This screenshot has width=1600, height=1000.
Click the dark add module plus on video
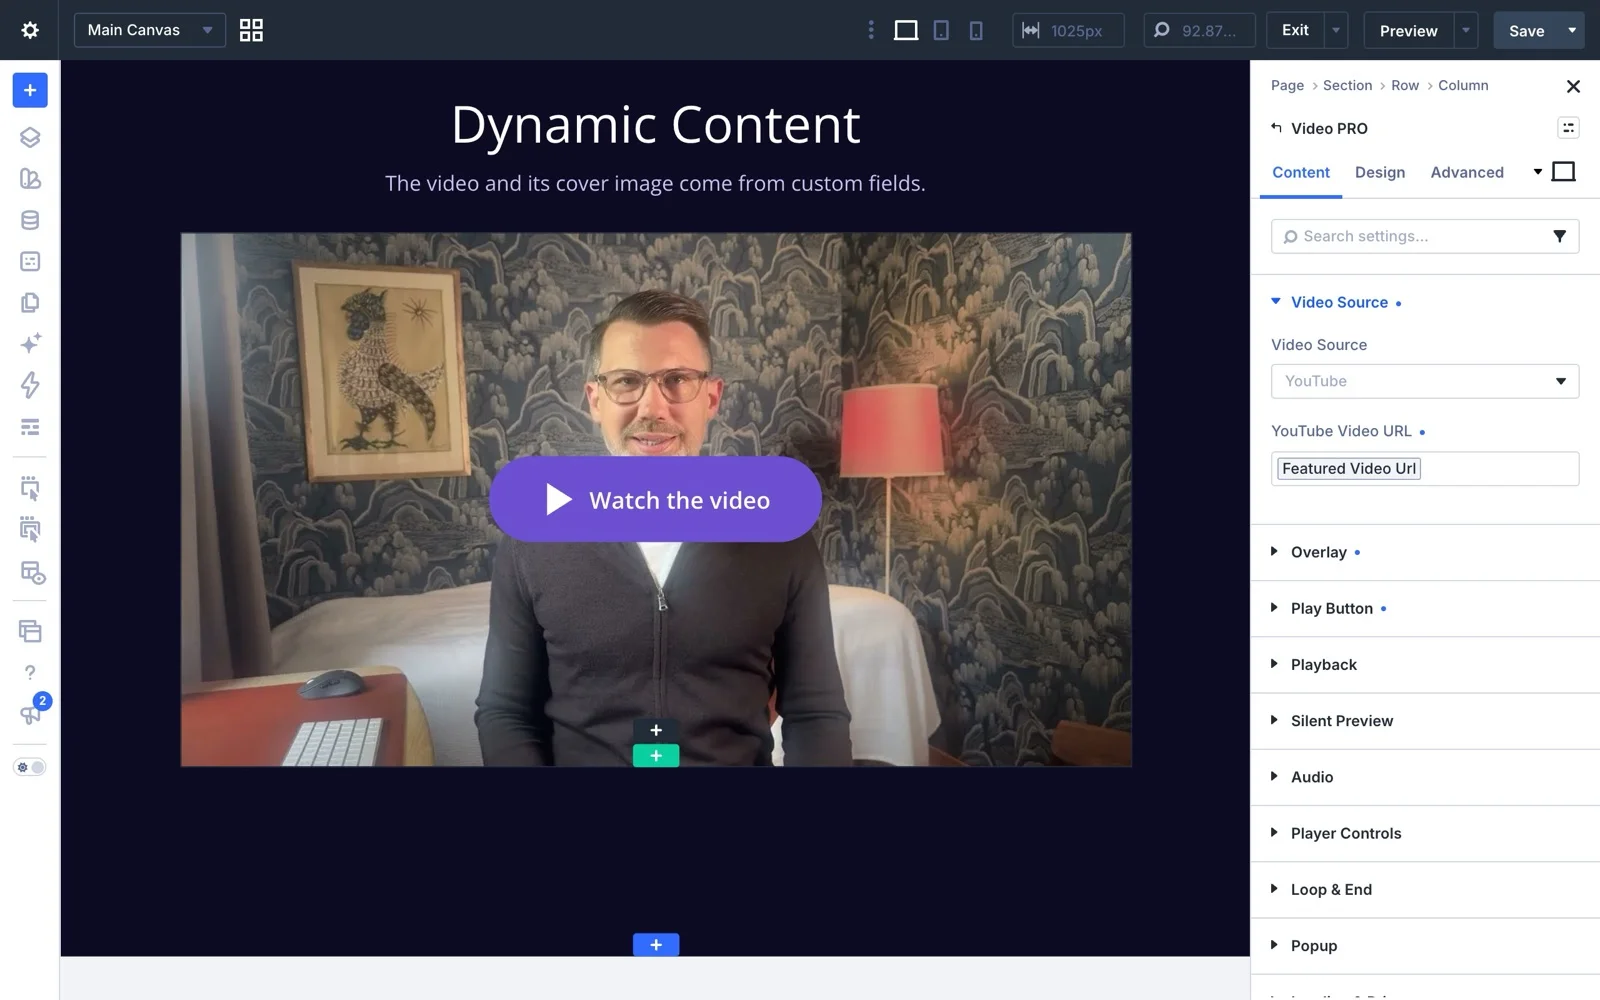coord(656,730)
